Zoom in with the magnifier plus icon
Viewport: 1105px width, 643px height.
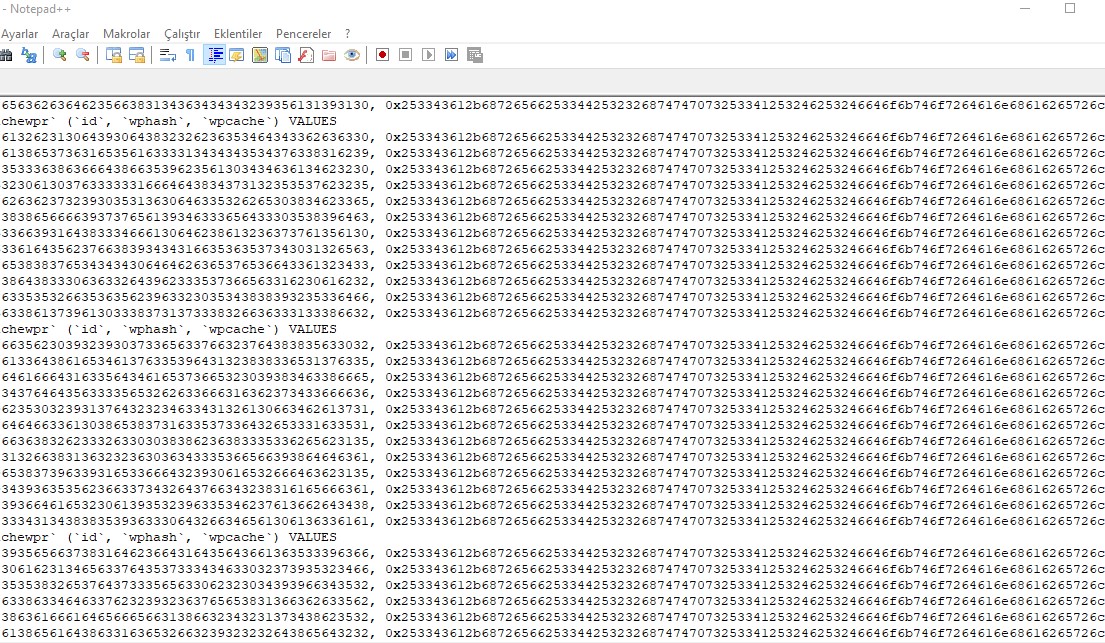coord(60,55)
